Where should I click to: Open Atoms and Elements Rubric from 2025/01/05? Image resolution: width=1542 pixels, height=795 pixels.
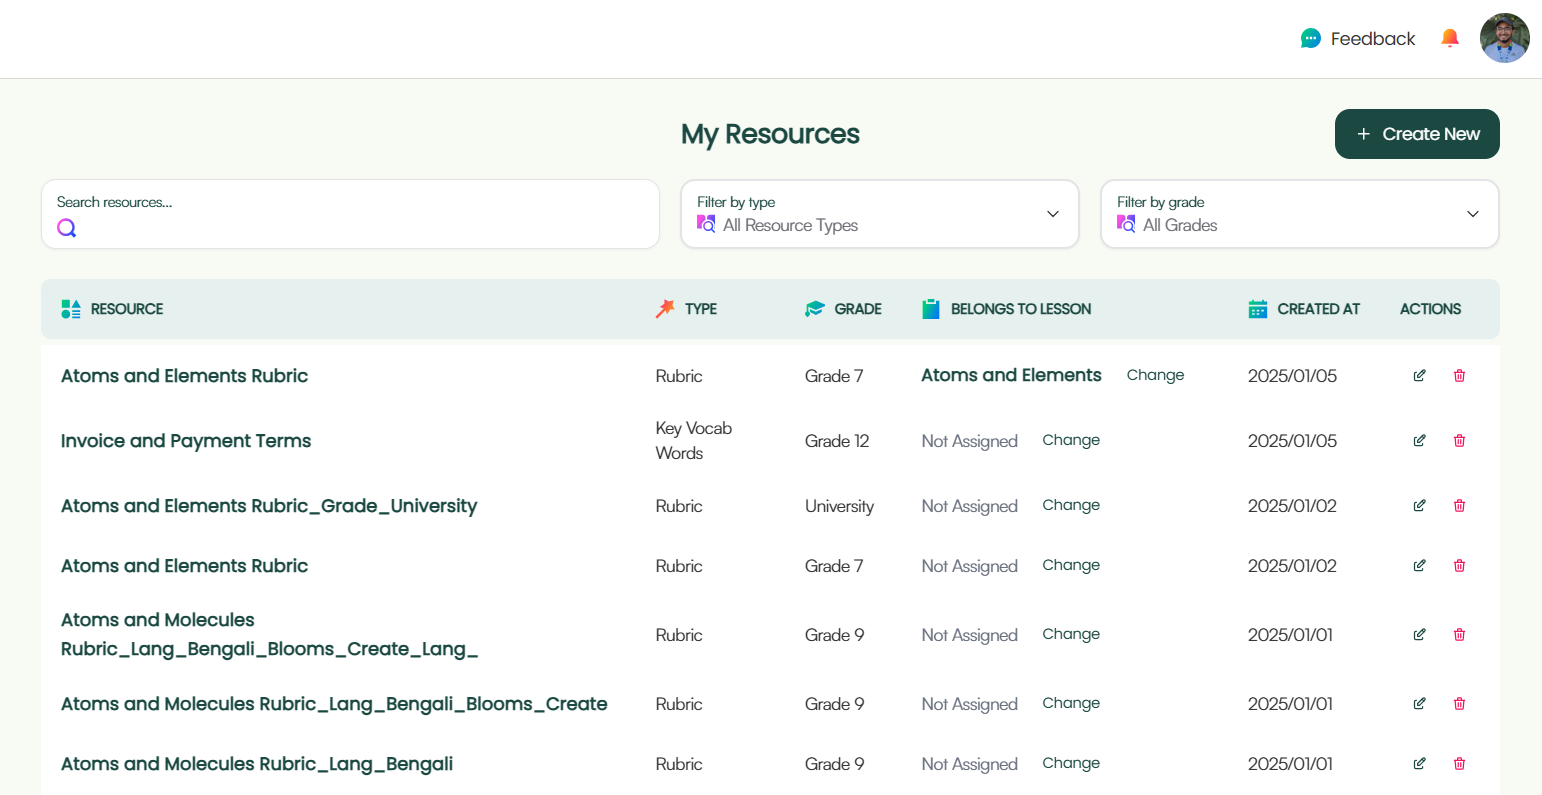pyautogui.click(x=184, y=376)
